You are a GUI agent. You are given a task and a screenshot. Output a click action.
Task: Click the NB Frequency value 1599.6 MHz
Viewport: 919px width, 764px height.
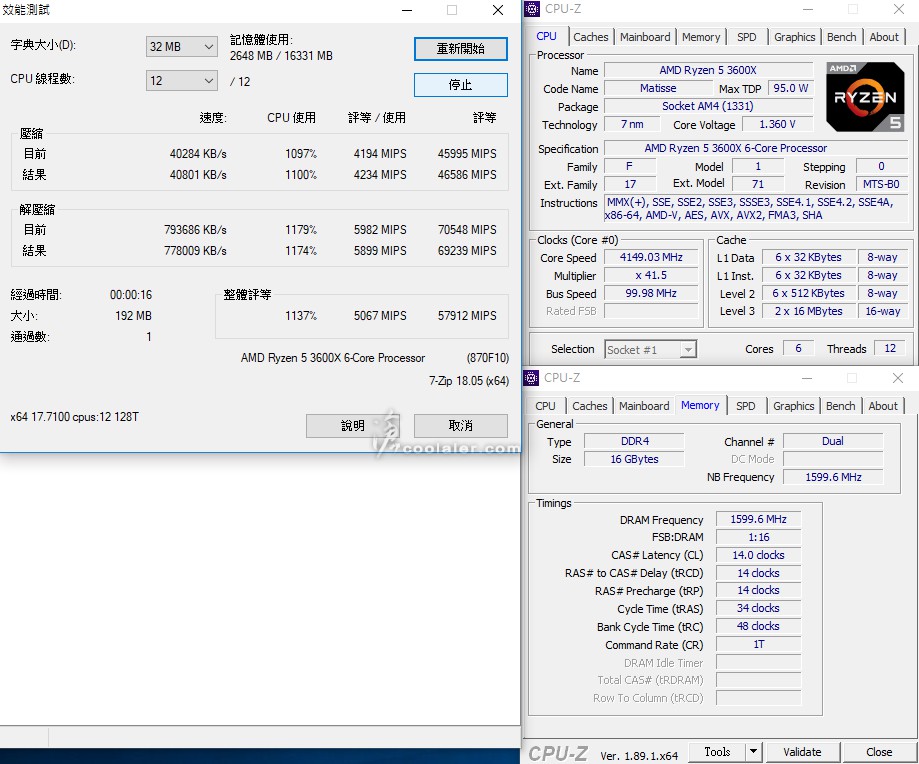833,478
